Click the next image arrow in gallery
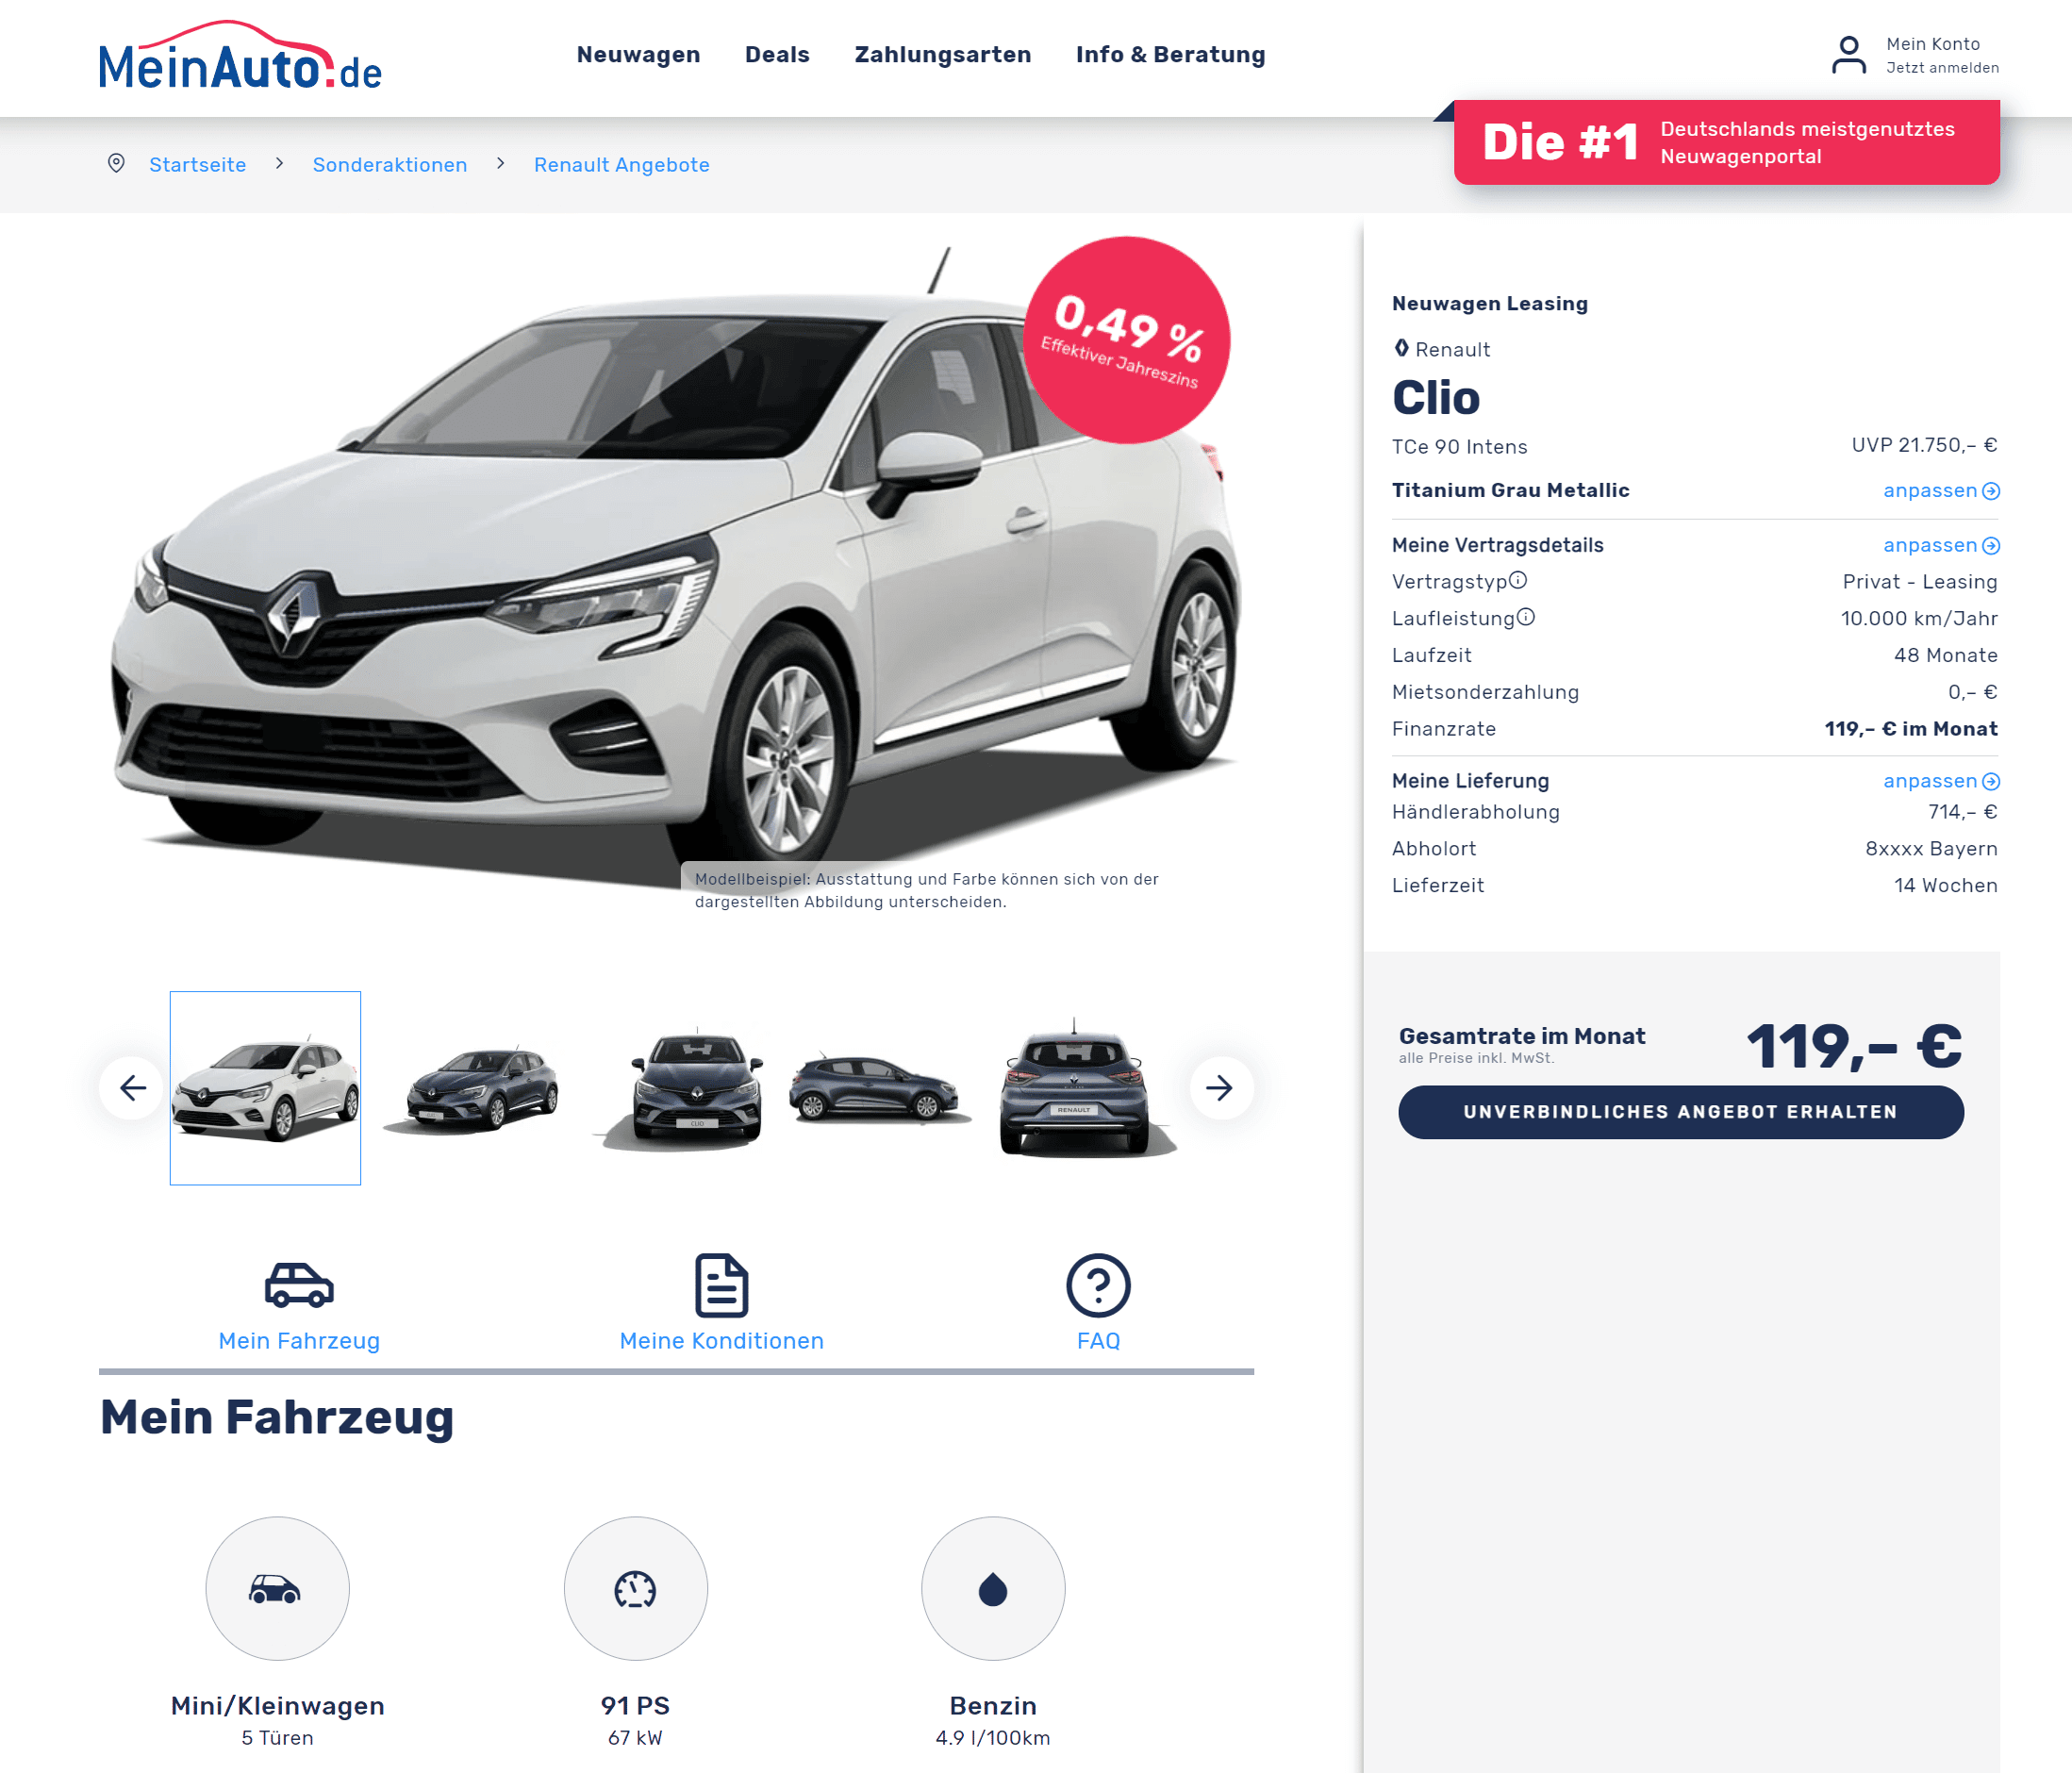Viewport: 2072px width, 1773px height. (1220, 1088)
